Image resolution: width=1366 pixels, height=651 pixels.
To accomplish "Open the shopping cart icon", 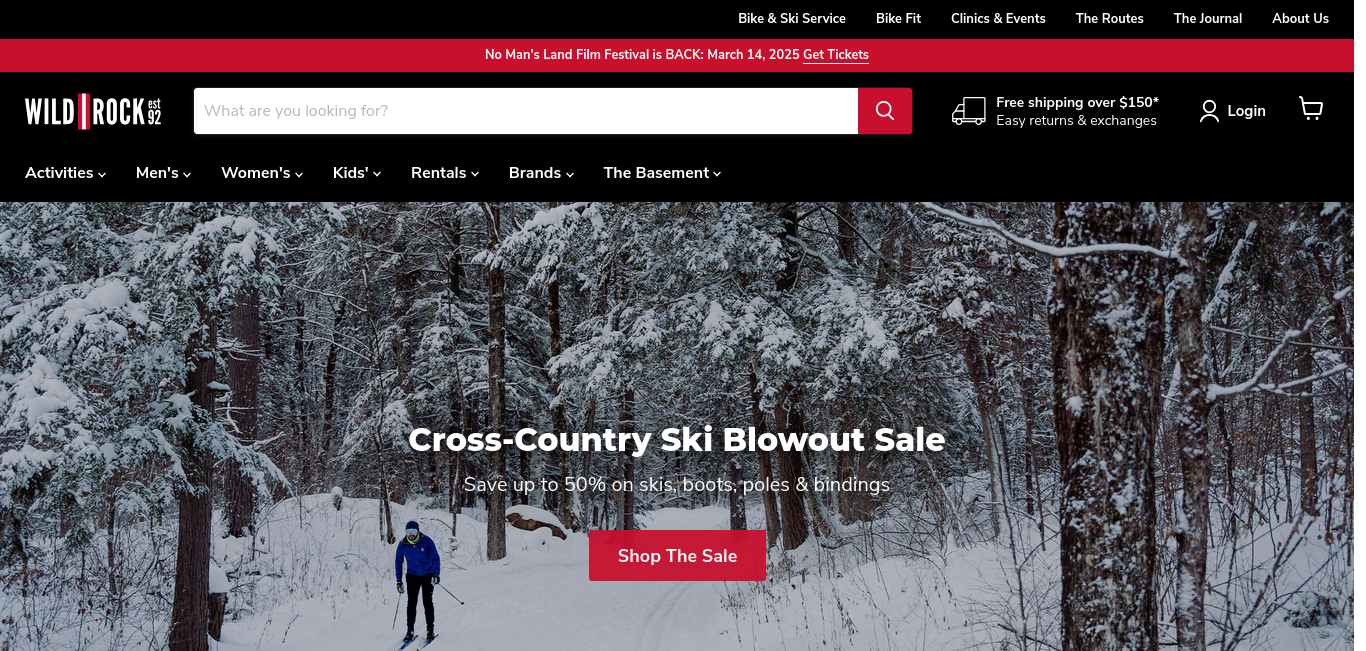I will pos(1311,109).
